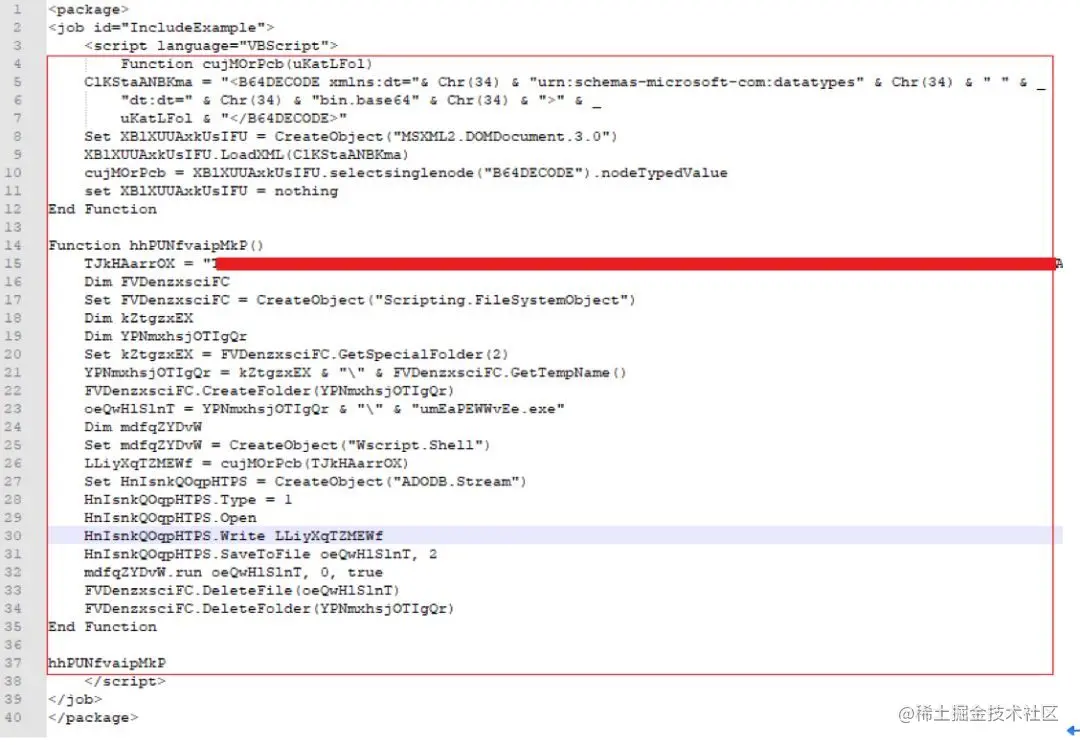Screen dimensions: 1080x745
Task: Click the '"umEaPEWWvEe.exe"' assignment line
Action: 324,409
